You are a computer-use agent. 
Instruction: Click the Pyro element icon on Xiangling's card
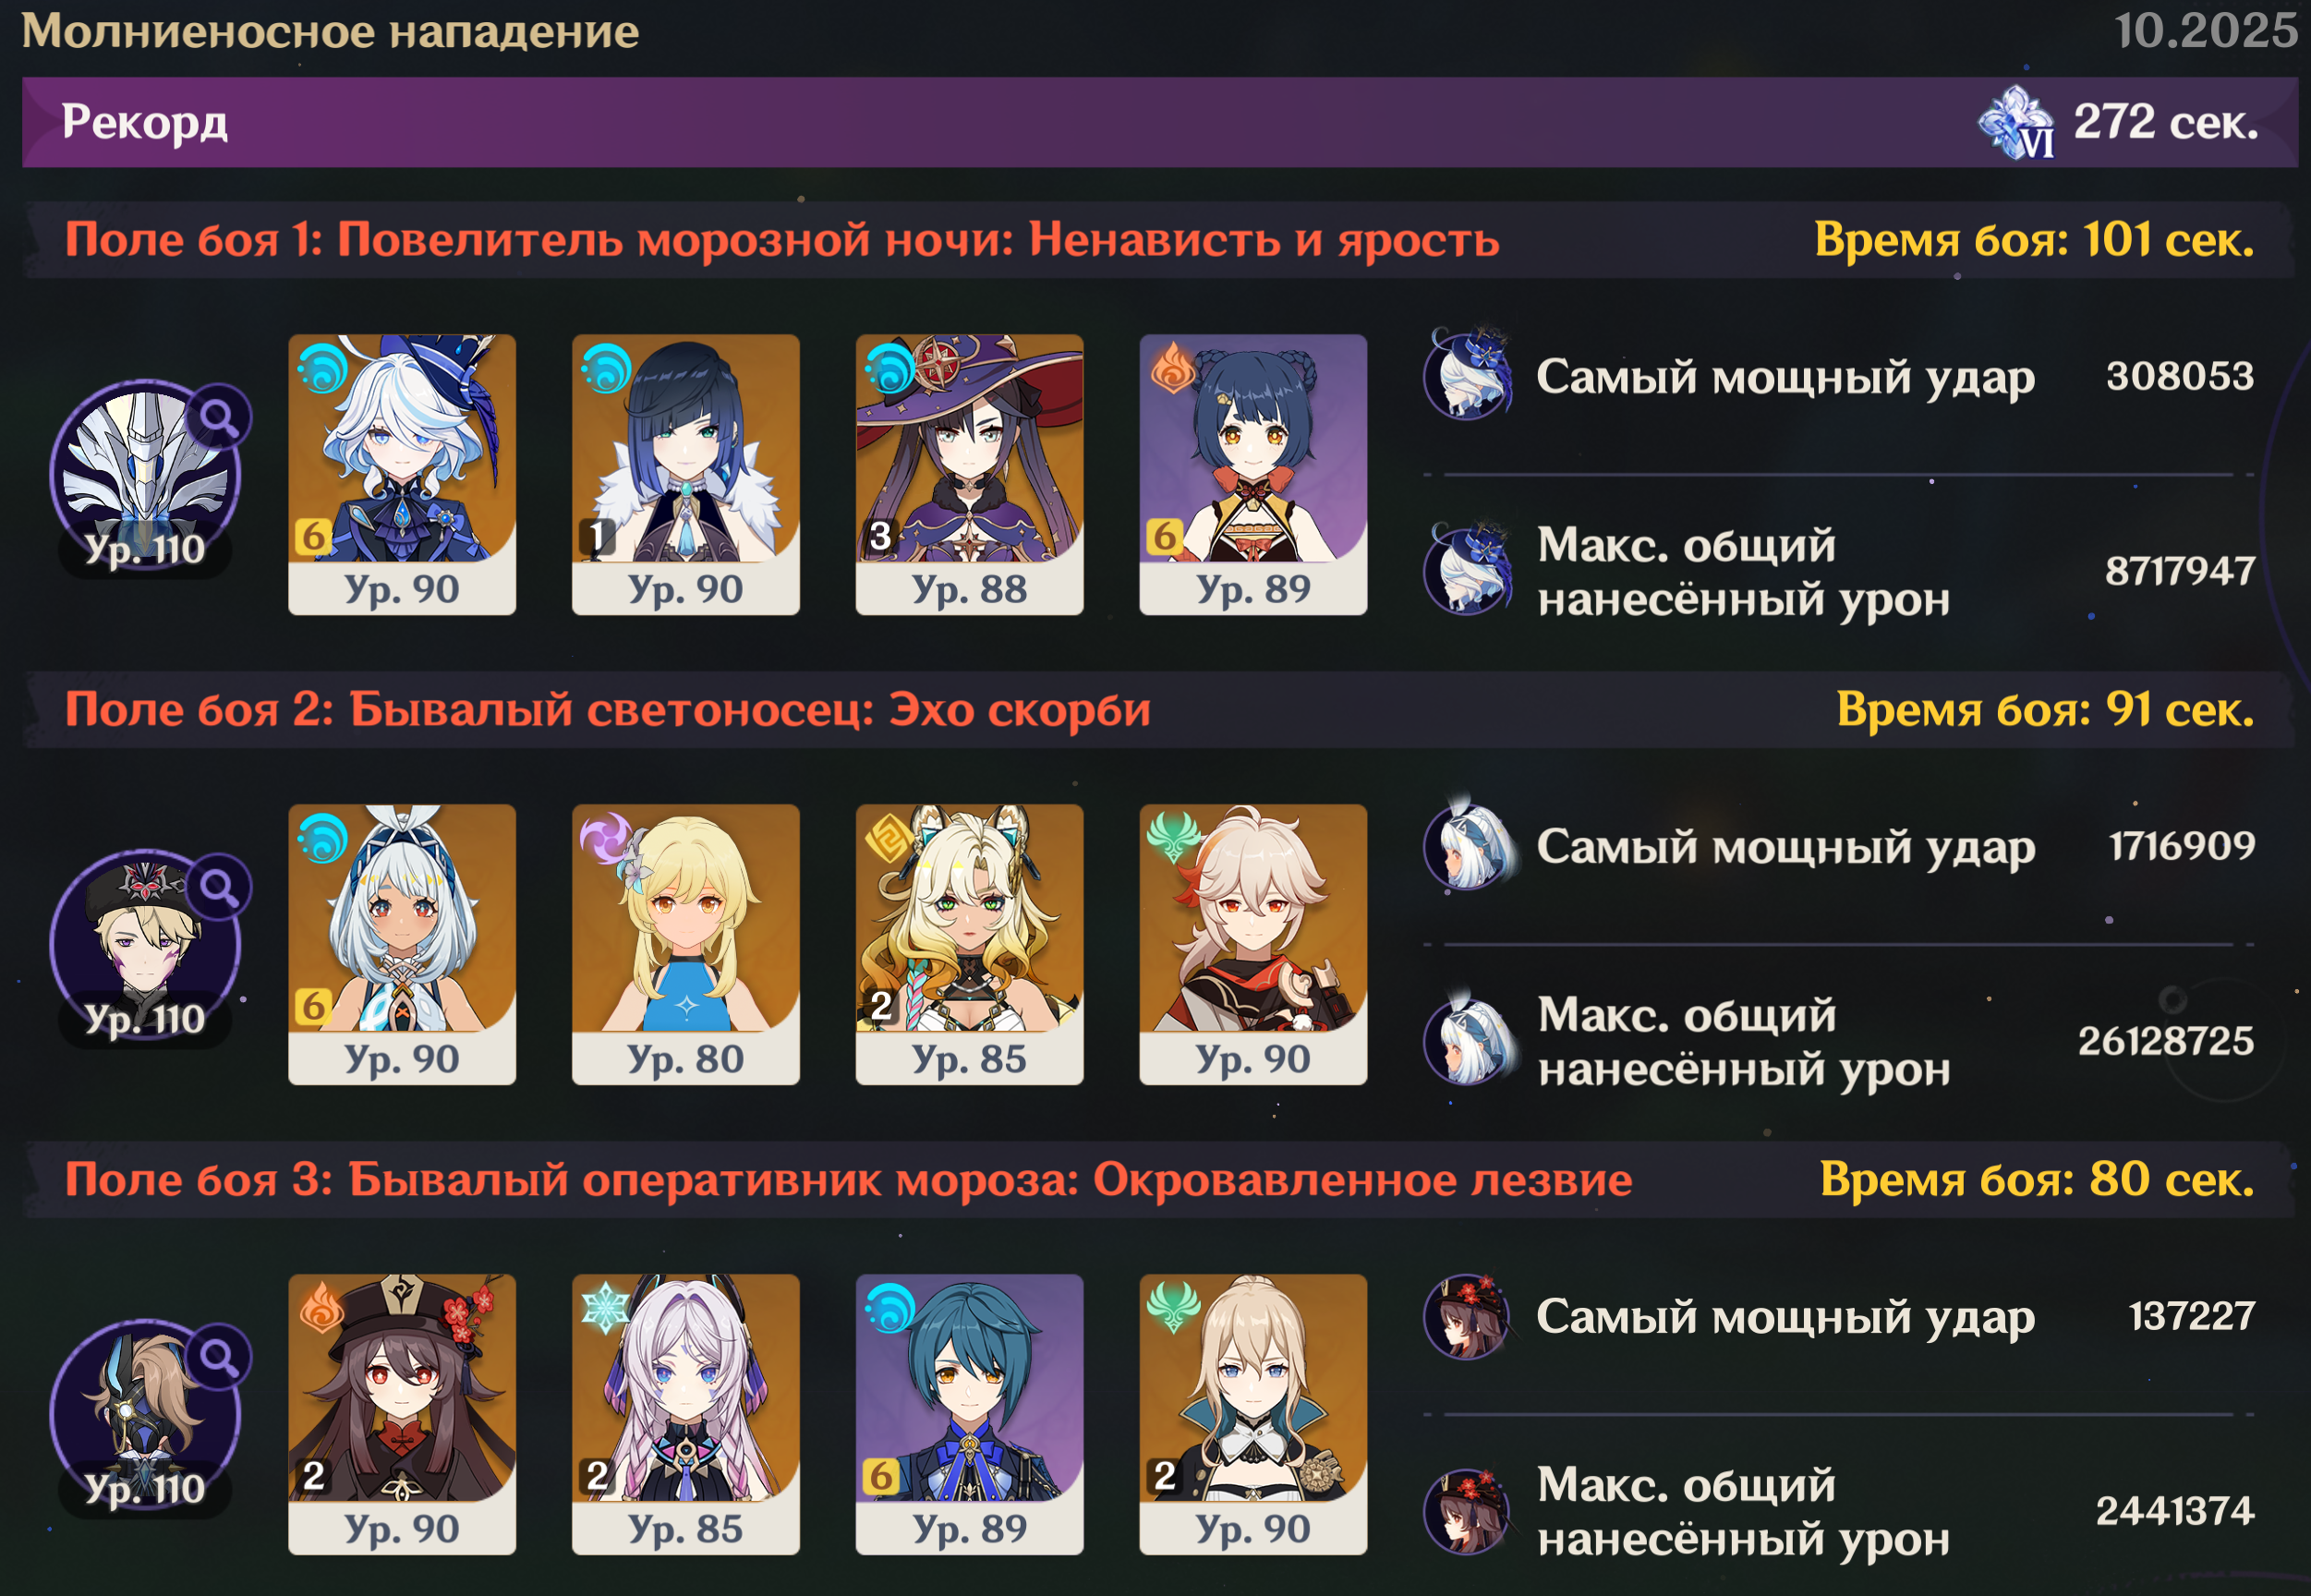1173,368
